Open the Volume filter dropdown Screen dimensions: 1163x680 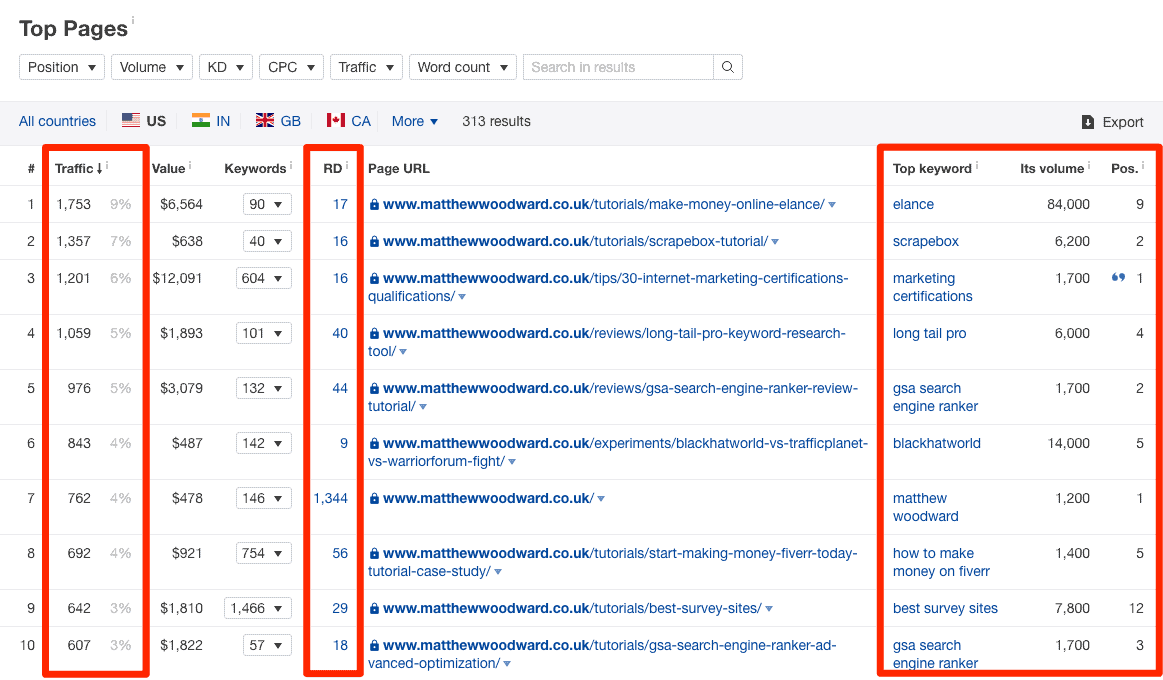point(152,67)
